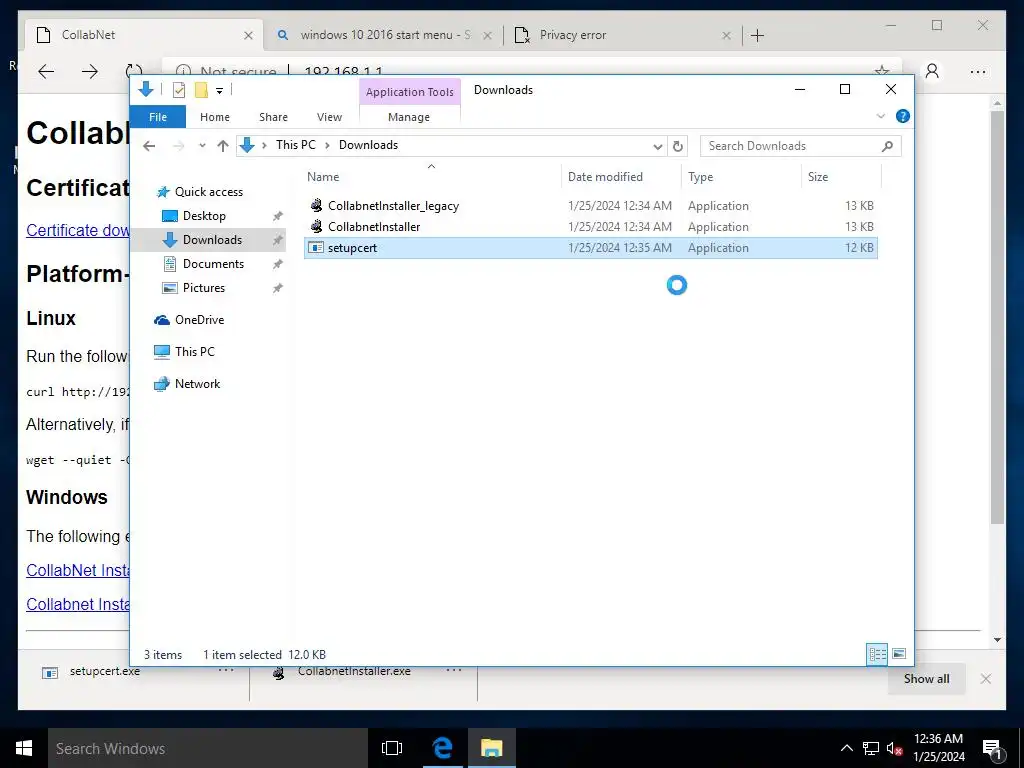Open the Edge profile icon
This screenshot has width=1024, height=768.
coord(933,71)
